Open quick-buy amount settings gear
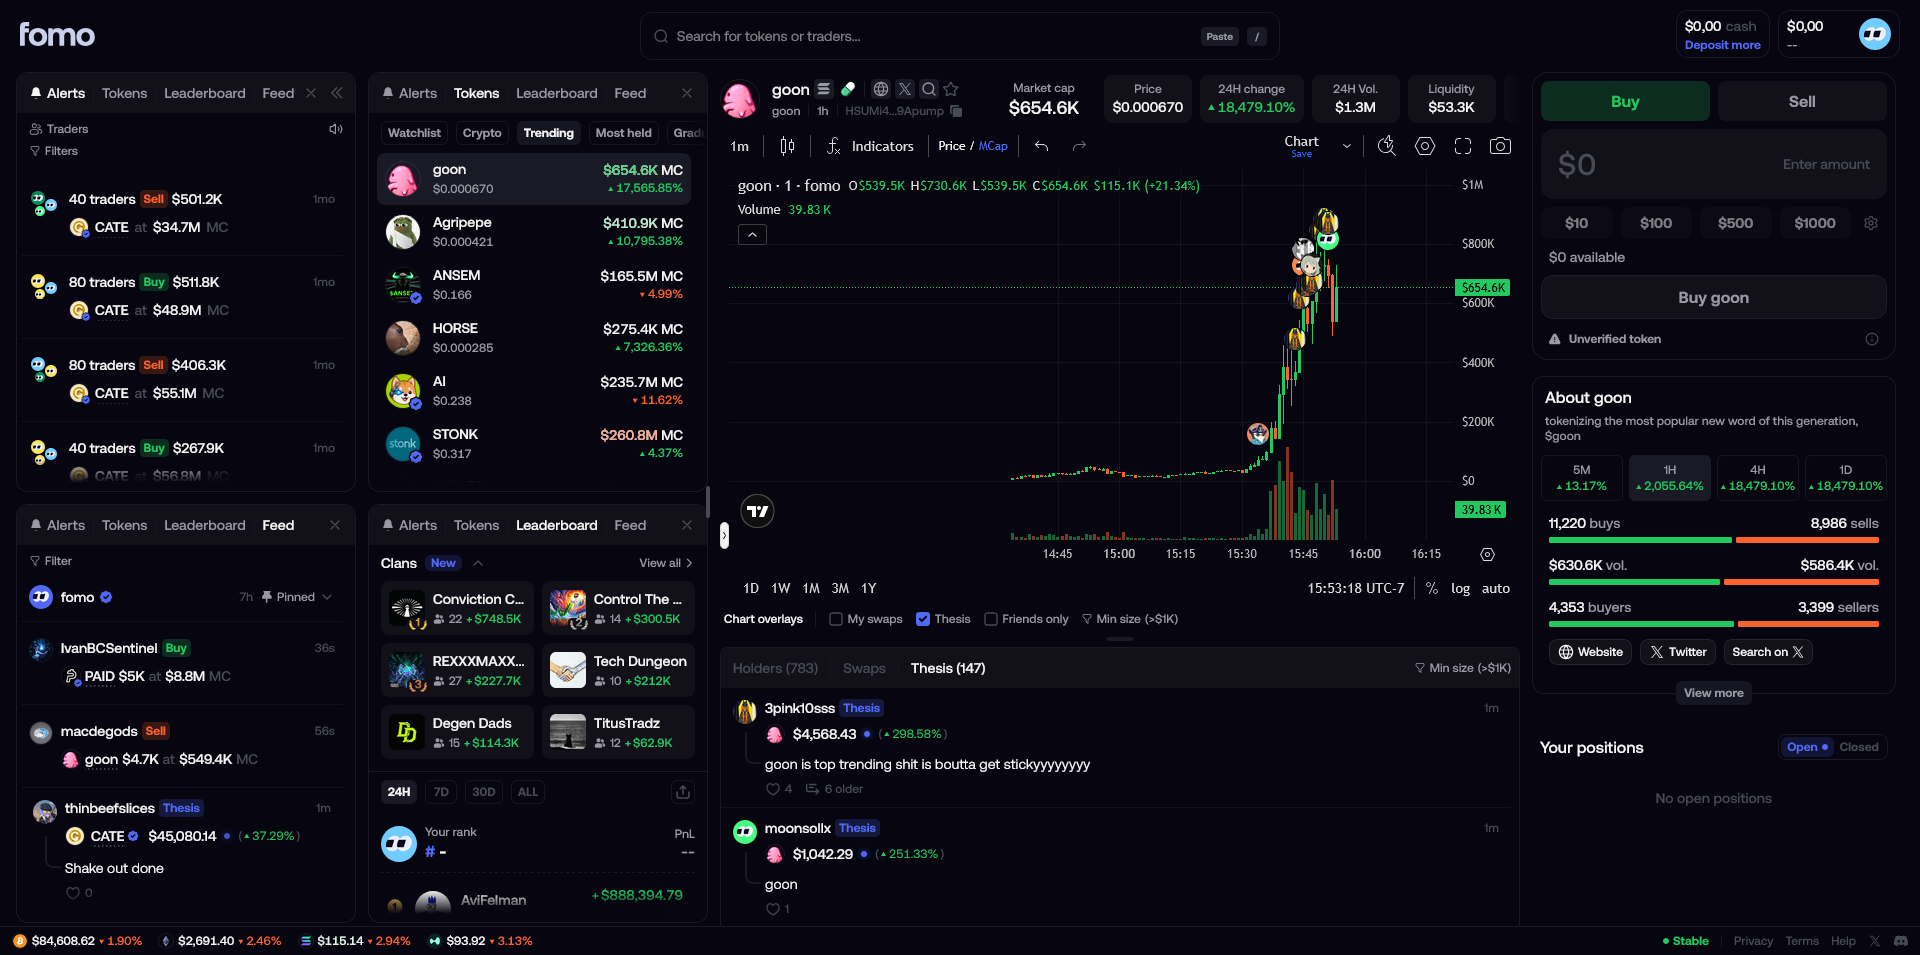 [x=1871, y=223]
